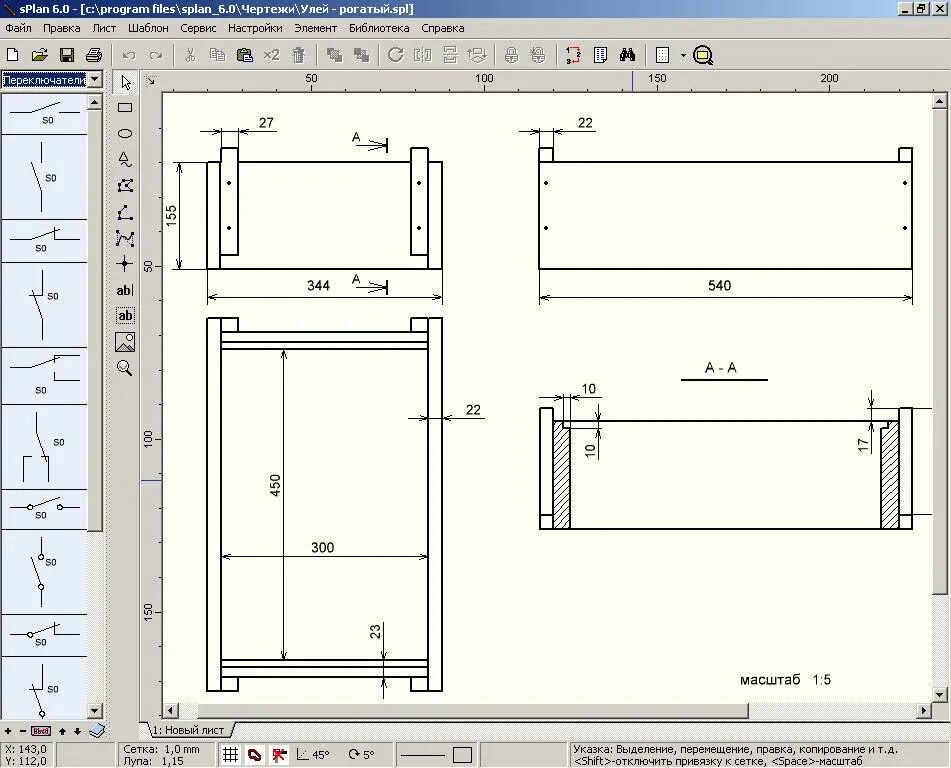
Task: Open the Переключатели library dropdown
Action: coord(95,79)
